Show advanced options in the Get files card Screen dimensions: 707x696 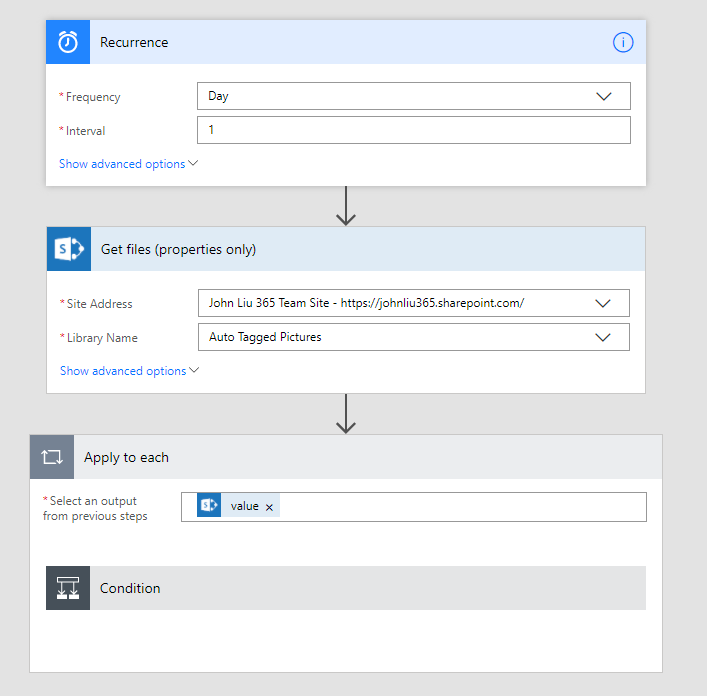pyautogui.click(x=129, y=371)
